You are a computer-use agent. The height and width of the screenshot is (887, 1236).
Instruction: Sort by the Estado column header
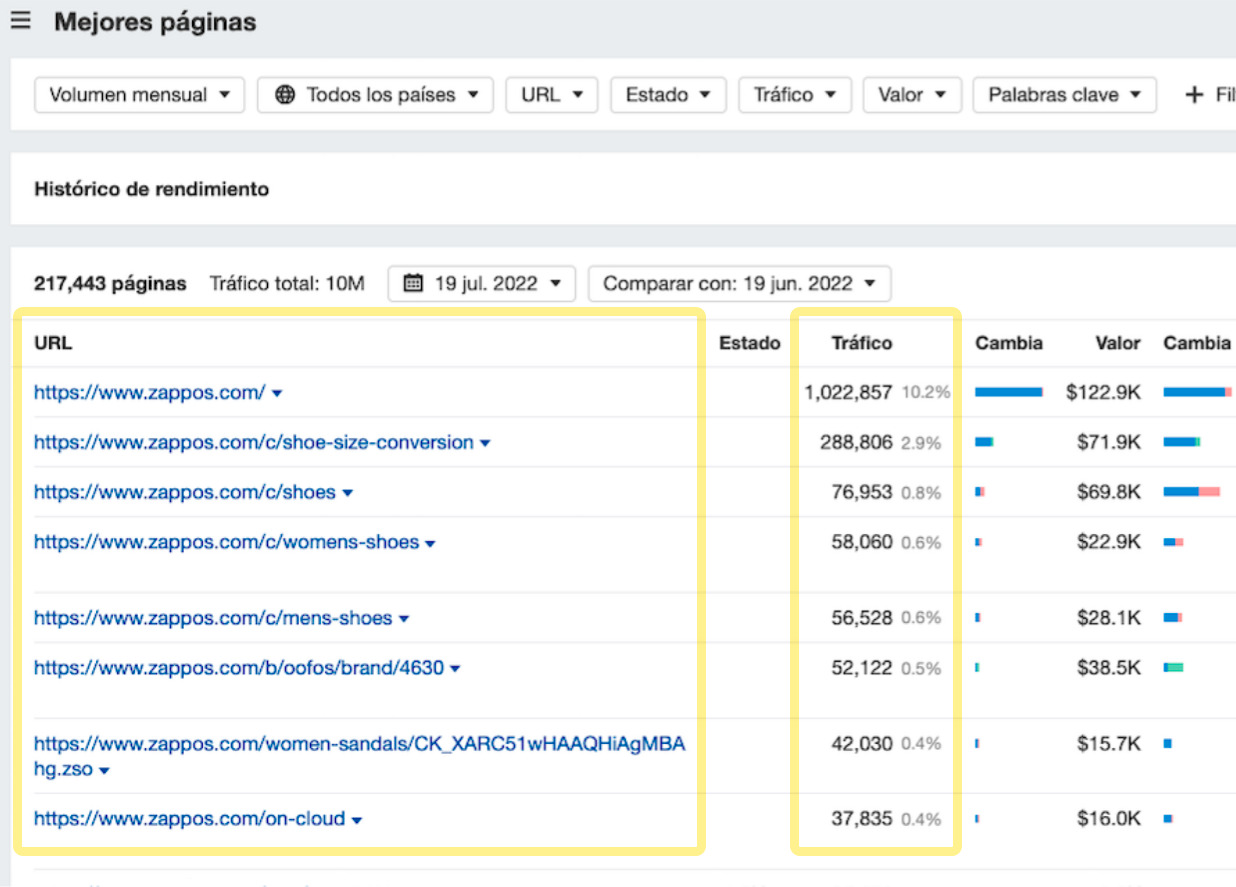pyautogui.click(x=750, y=343)
